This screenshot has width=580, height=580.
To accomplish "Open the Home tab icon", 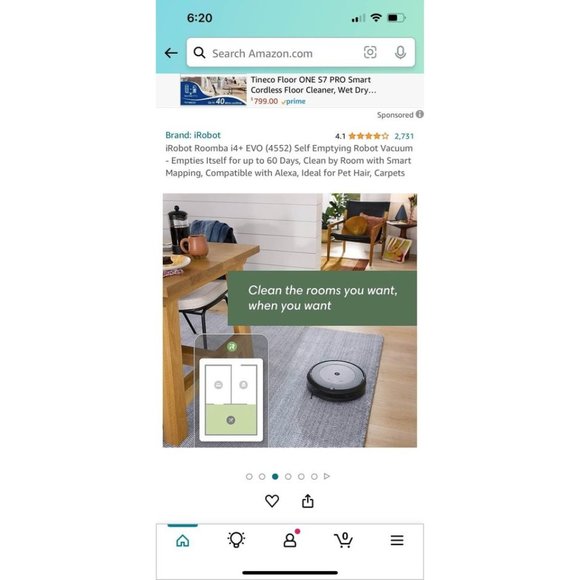I will coord(183,540).
